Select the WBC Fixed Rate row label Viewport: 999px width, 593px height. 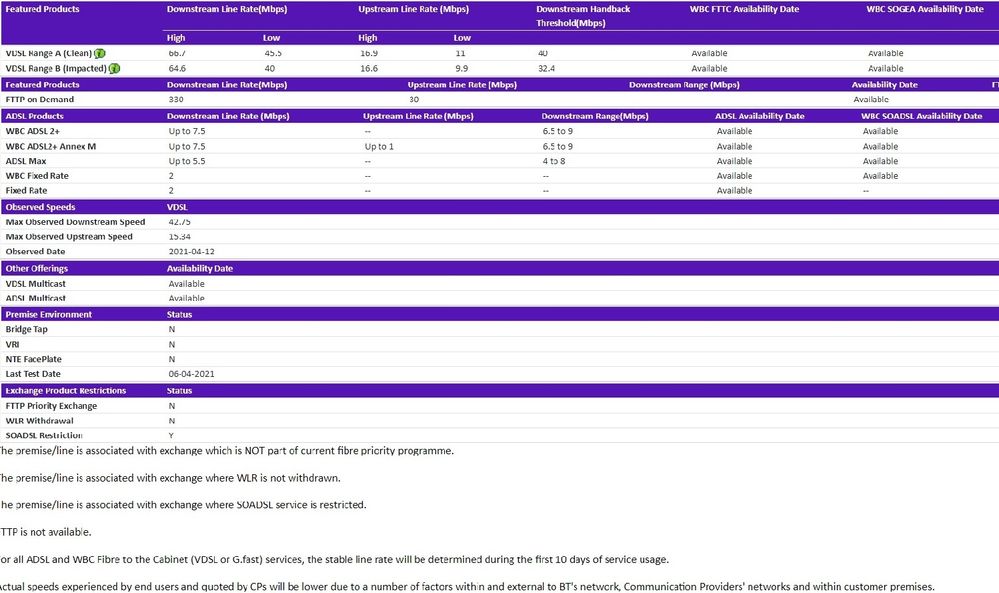(35, 176)
